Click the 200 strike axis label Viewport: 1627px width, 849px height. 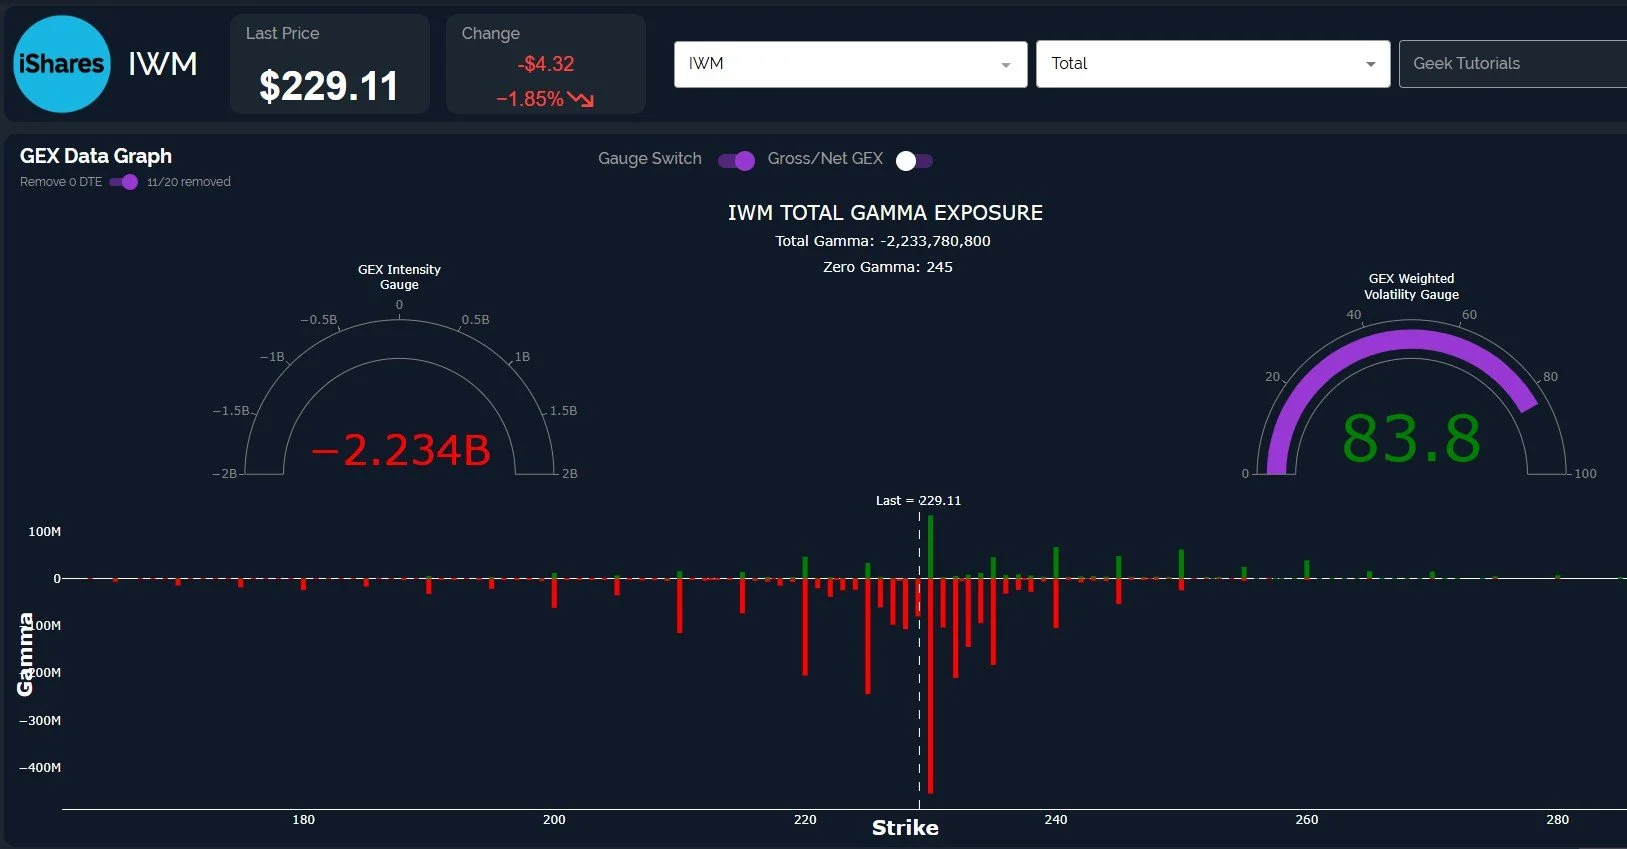coord(554,820)
